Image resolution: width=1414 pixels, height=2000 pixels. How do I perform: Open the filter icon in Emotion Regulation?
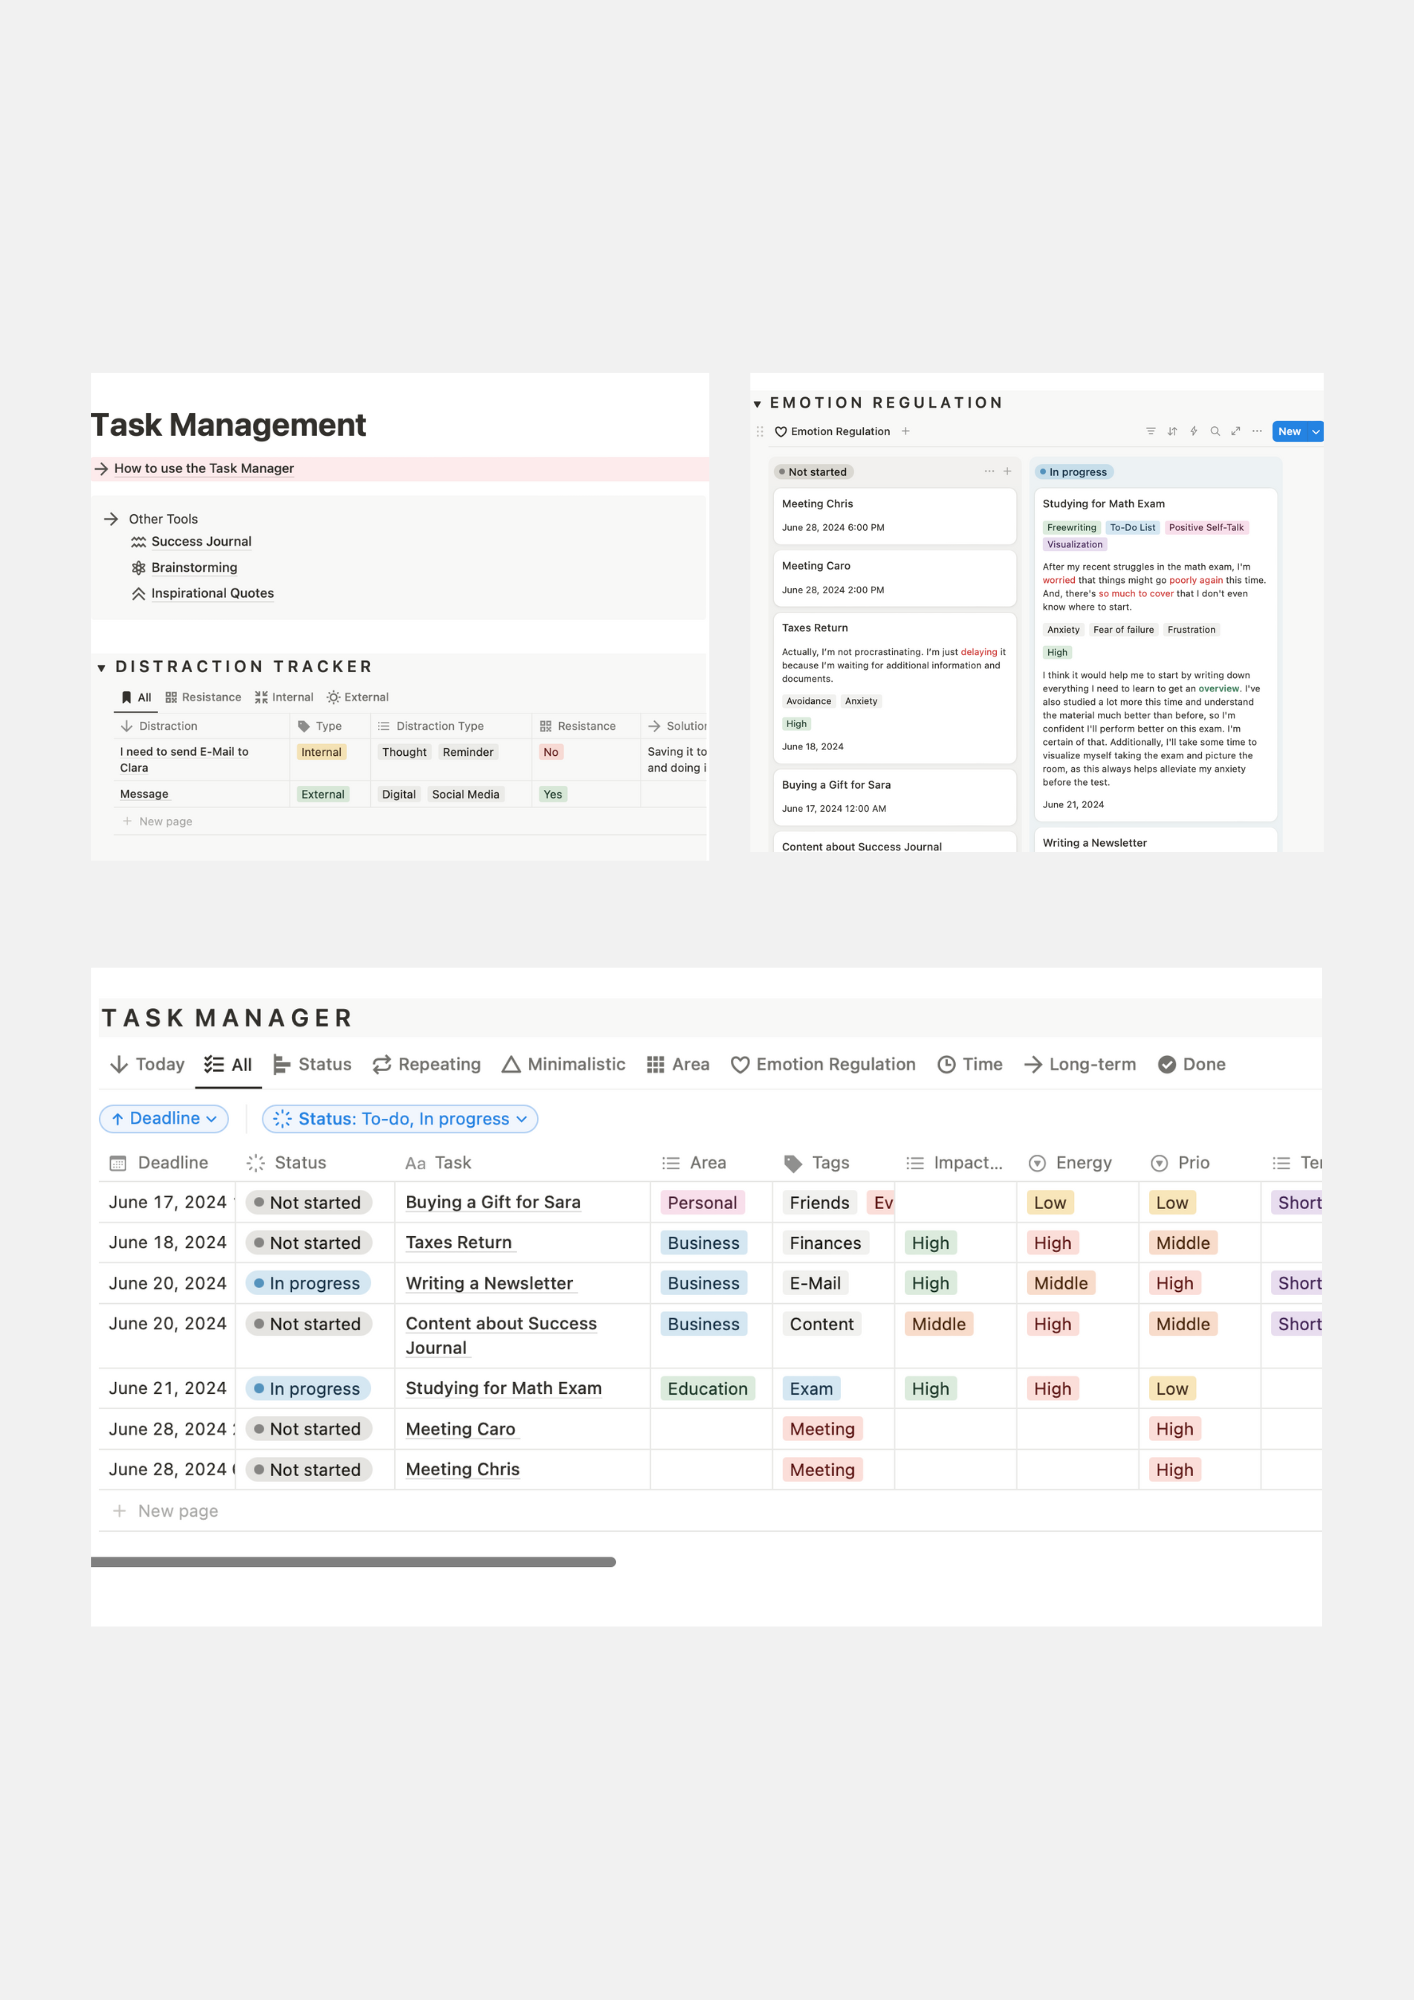tap(1150, 432)
